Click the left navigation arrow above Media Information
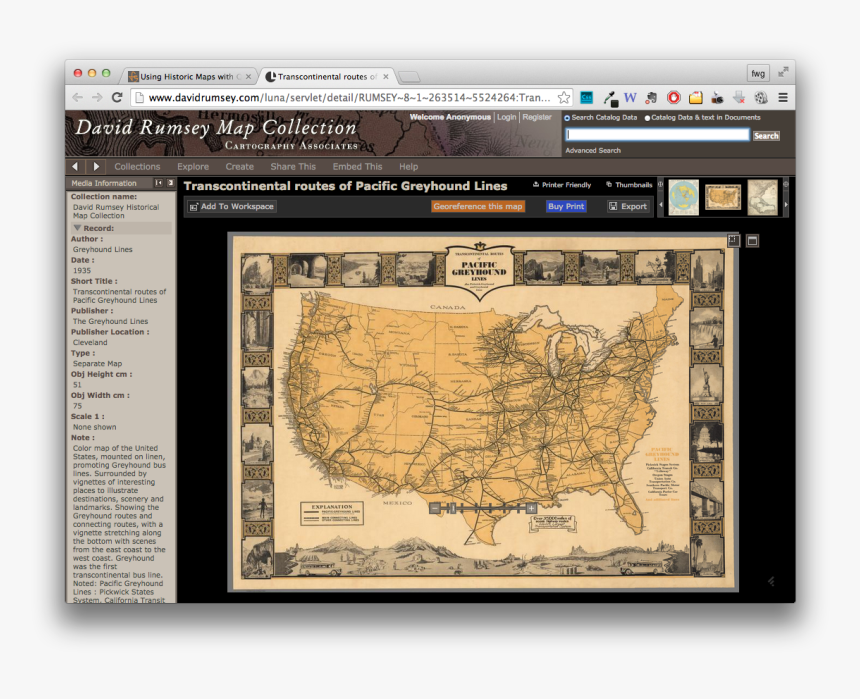Screen dimensions: 860x699 tap(75, 166)
